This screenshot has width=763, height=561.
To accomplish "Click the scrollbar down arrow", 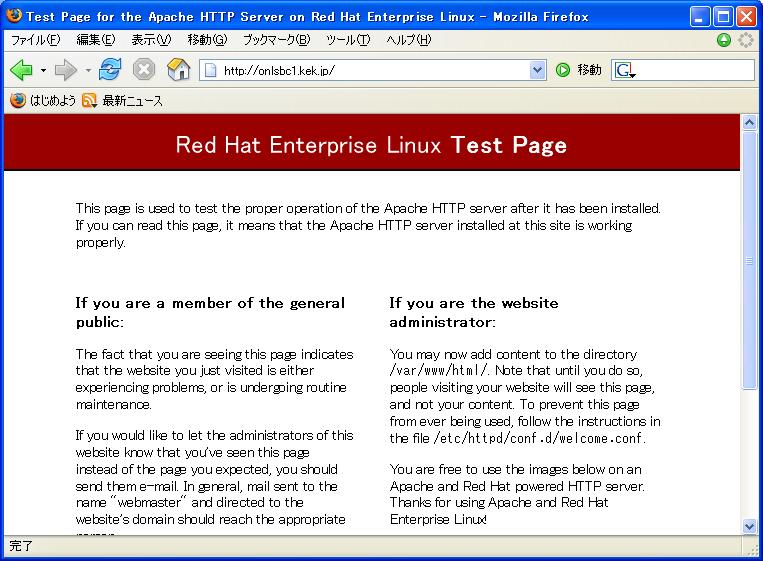I will click(x=749, y=526).
